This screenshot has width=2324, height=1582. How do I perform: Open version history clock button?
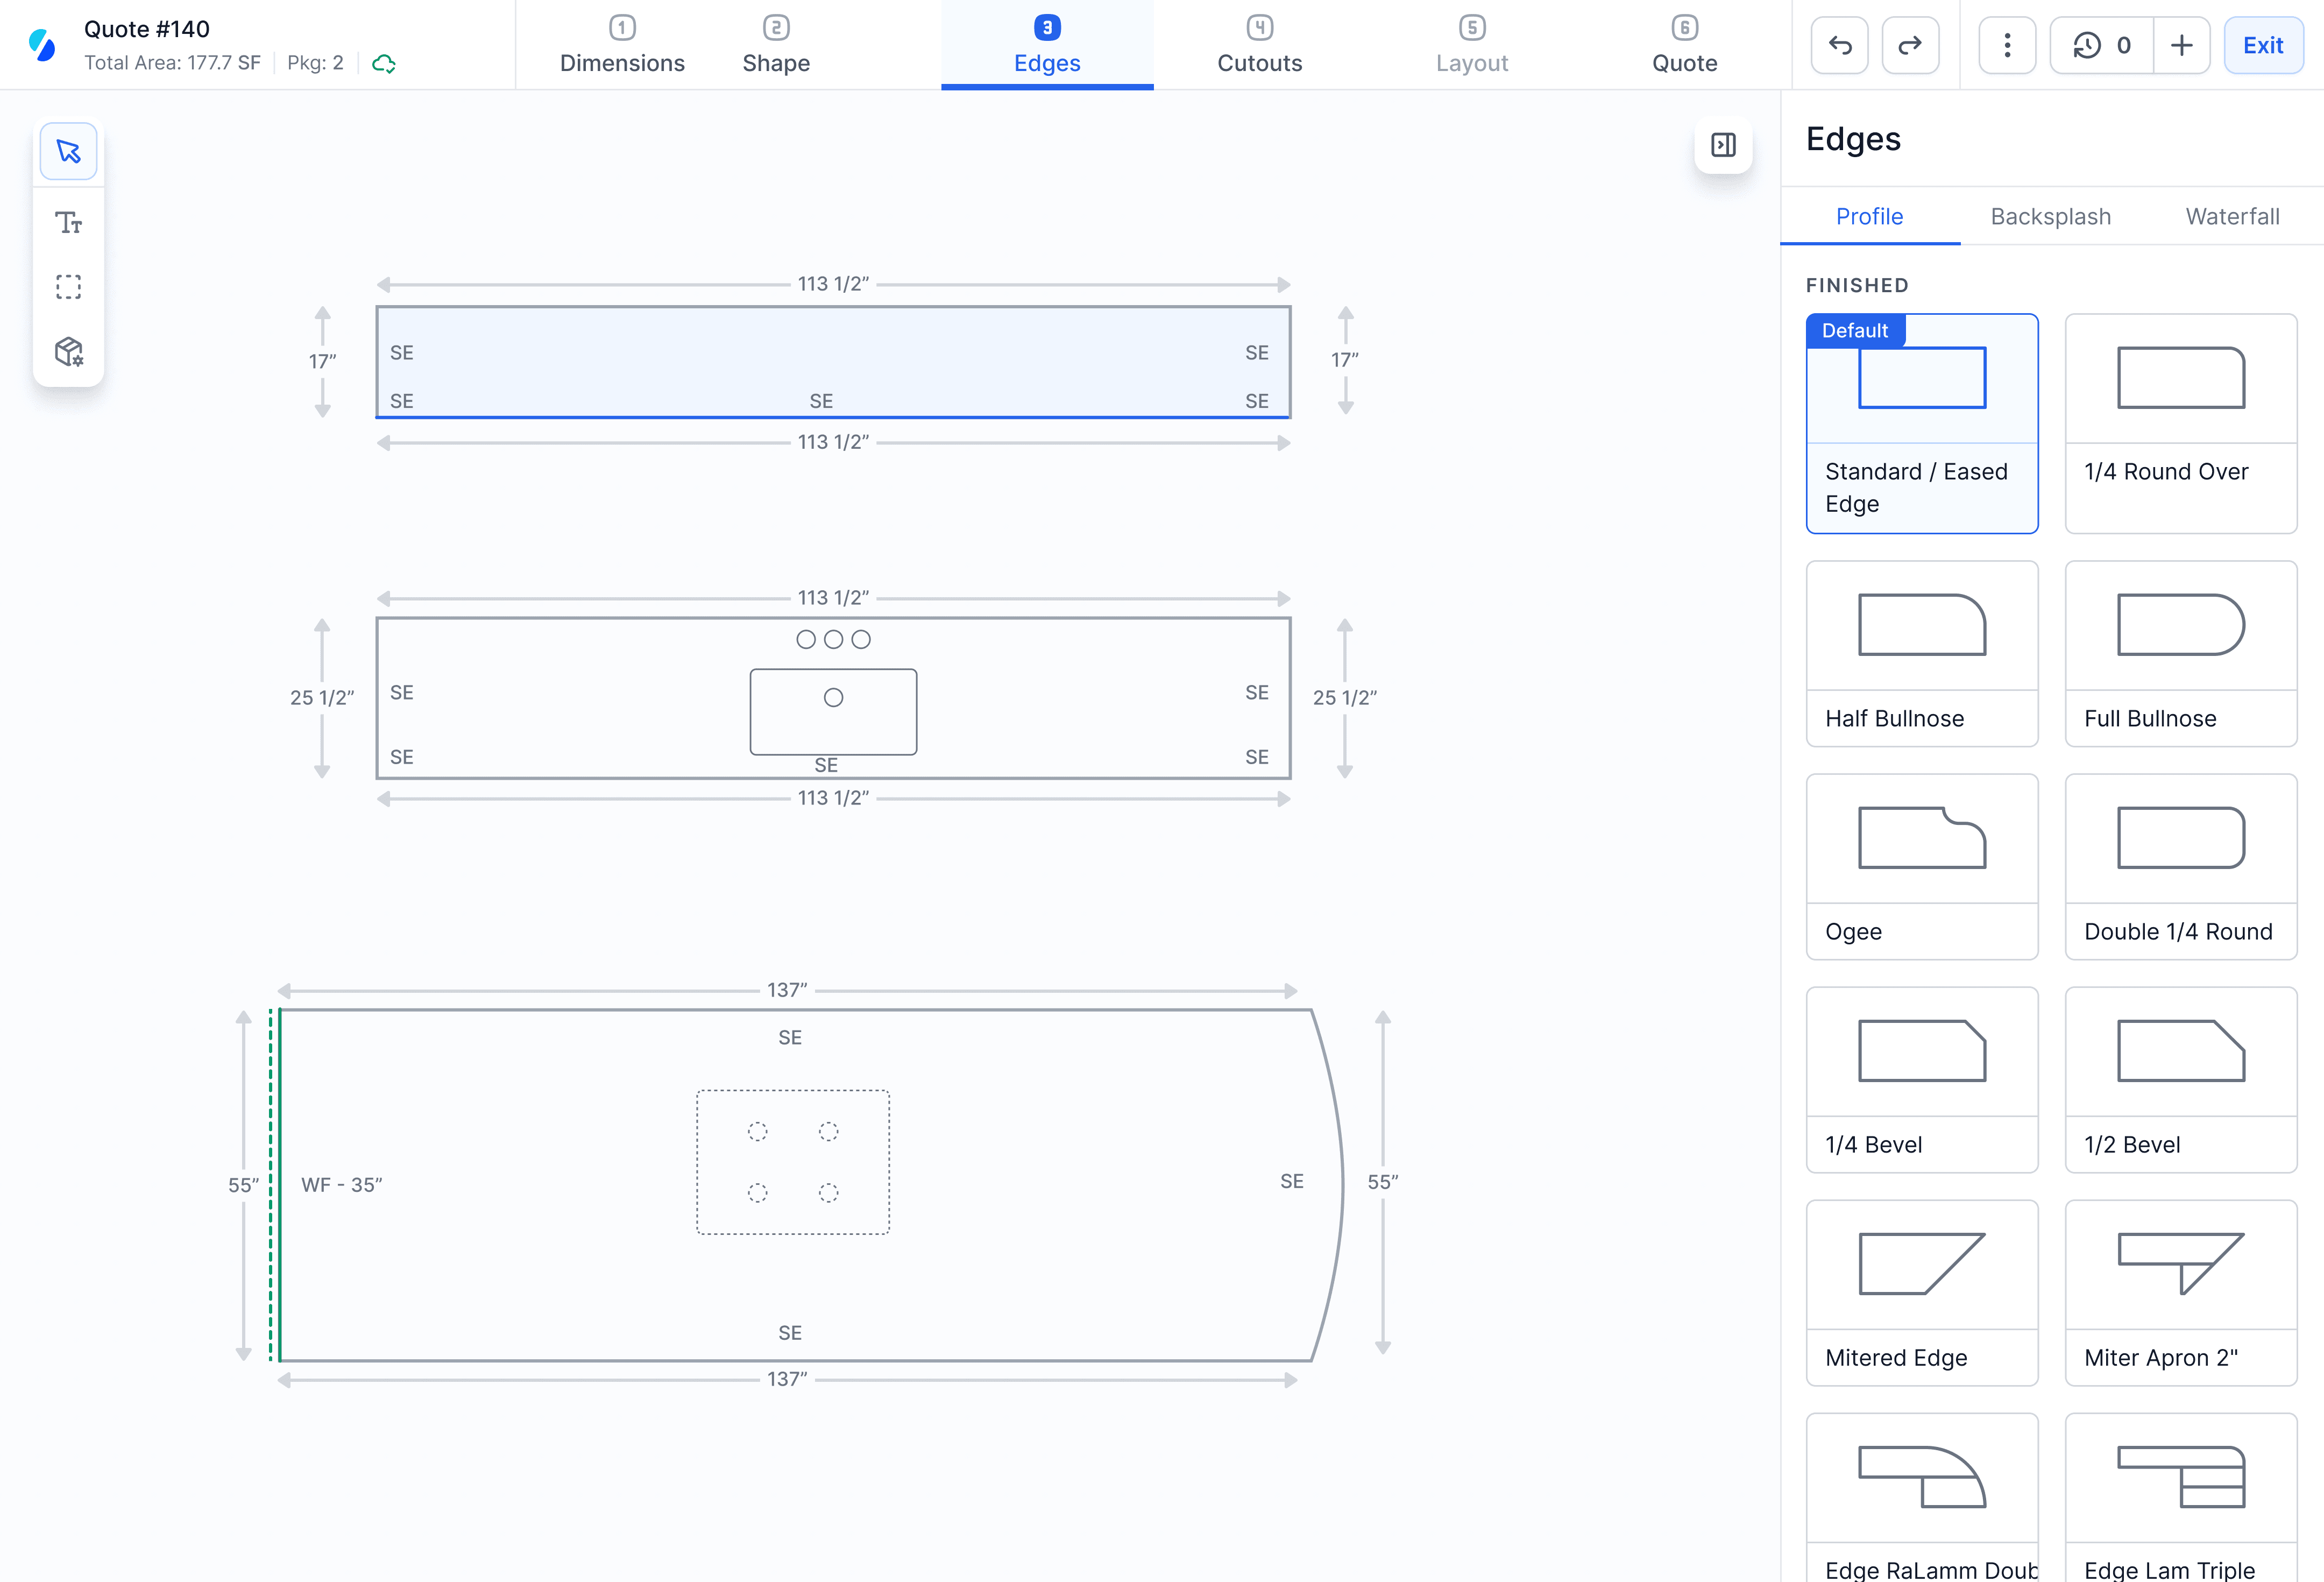click(x=2101, y=45)
